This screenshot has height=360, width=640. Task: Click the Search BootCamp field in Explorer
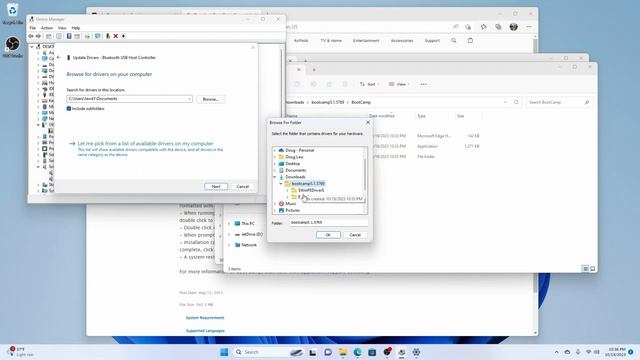pyautogui.click(x=558, y=102)
